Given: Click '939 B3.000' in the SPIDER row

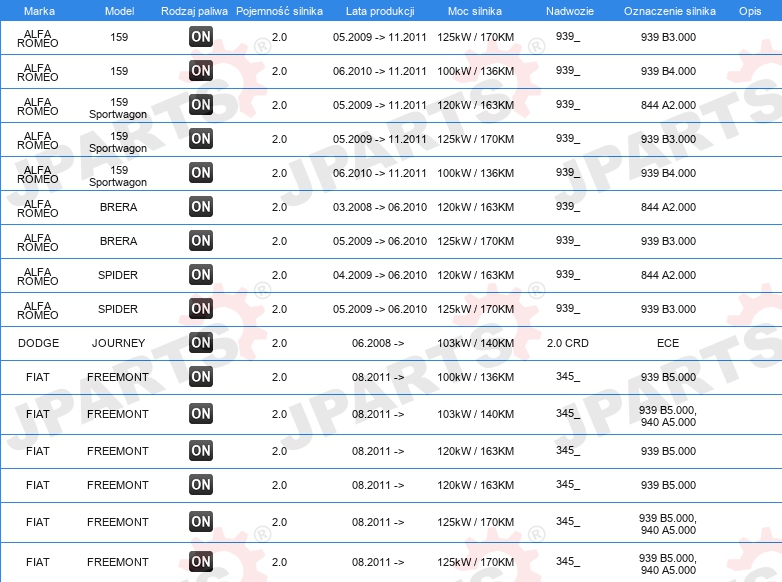Looking at the screenshot, I should pos(668,309).
